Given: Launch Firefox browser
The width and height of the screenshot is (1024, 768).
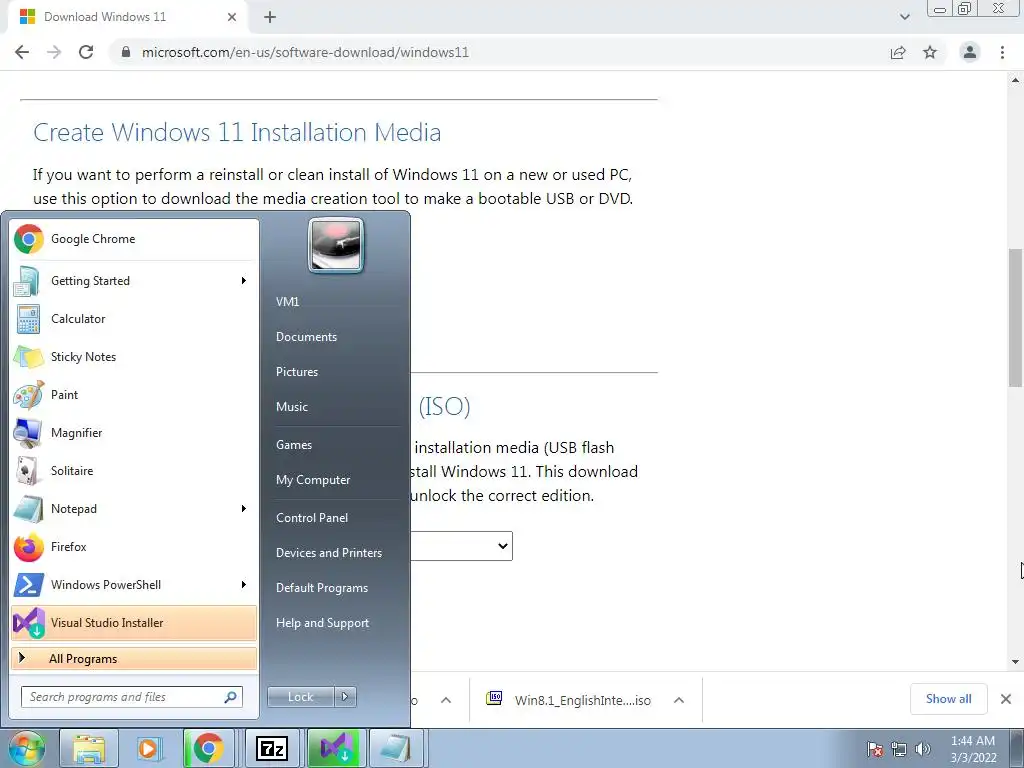Looking at the screenshot, I should click(x=134, y=547).
